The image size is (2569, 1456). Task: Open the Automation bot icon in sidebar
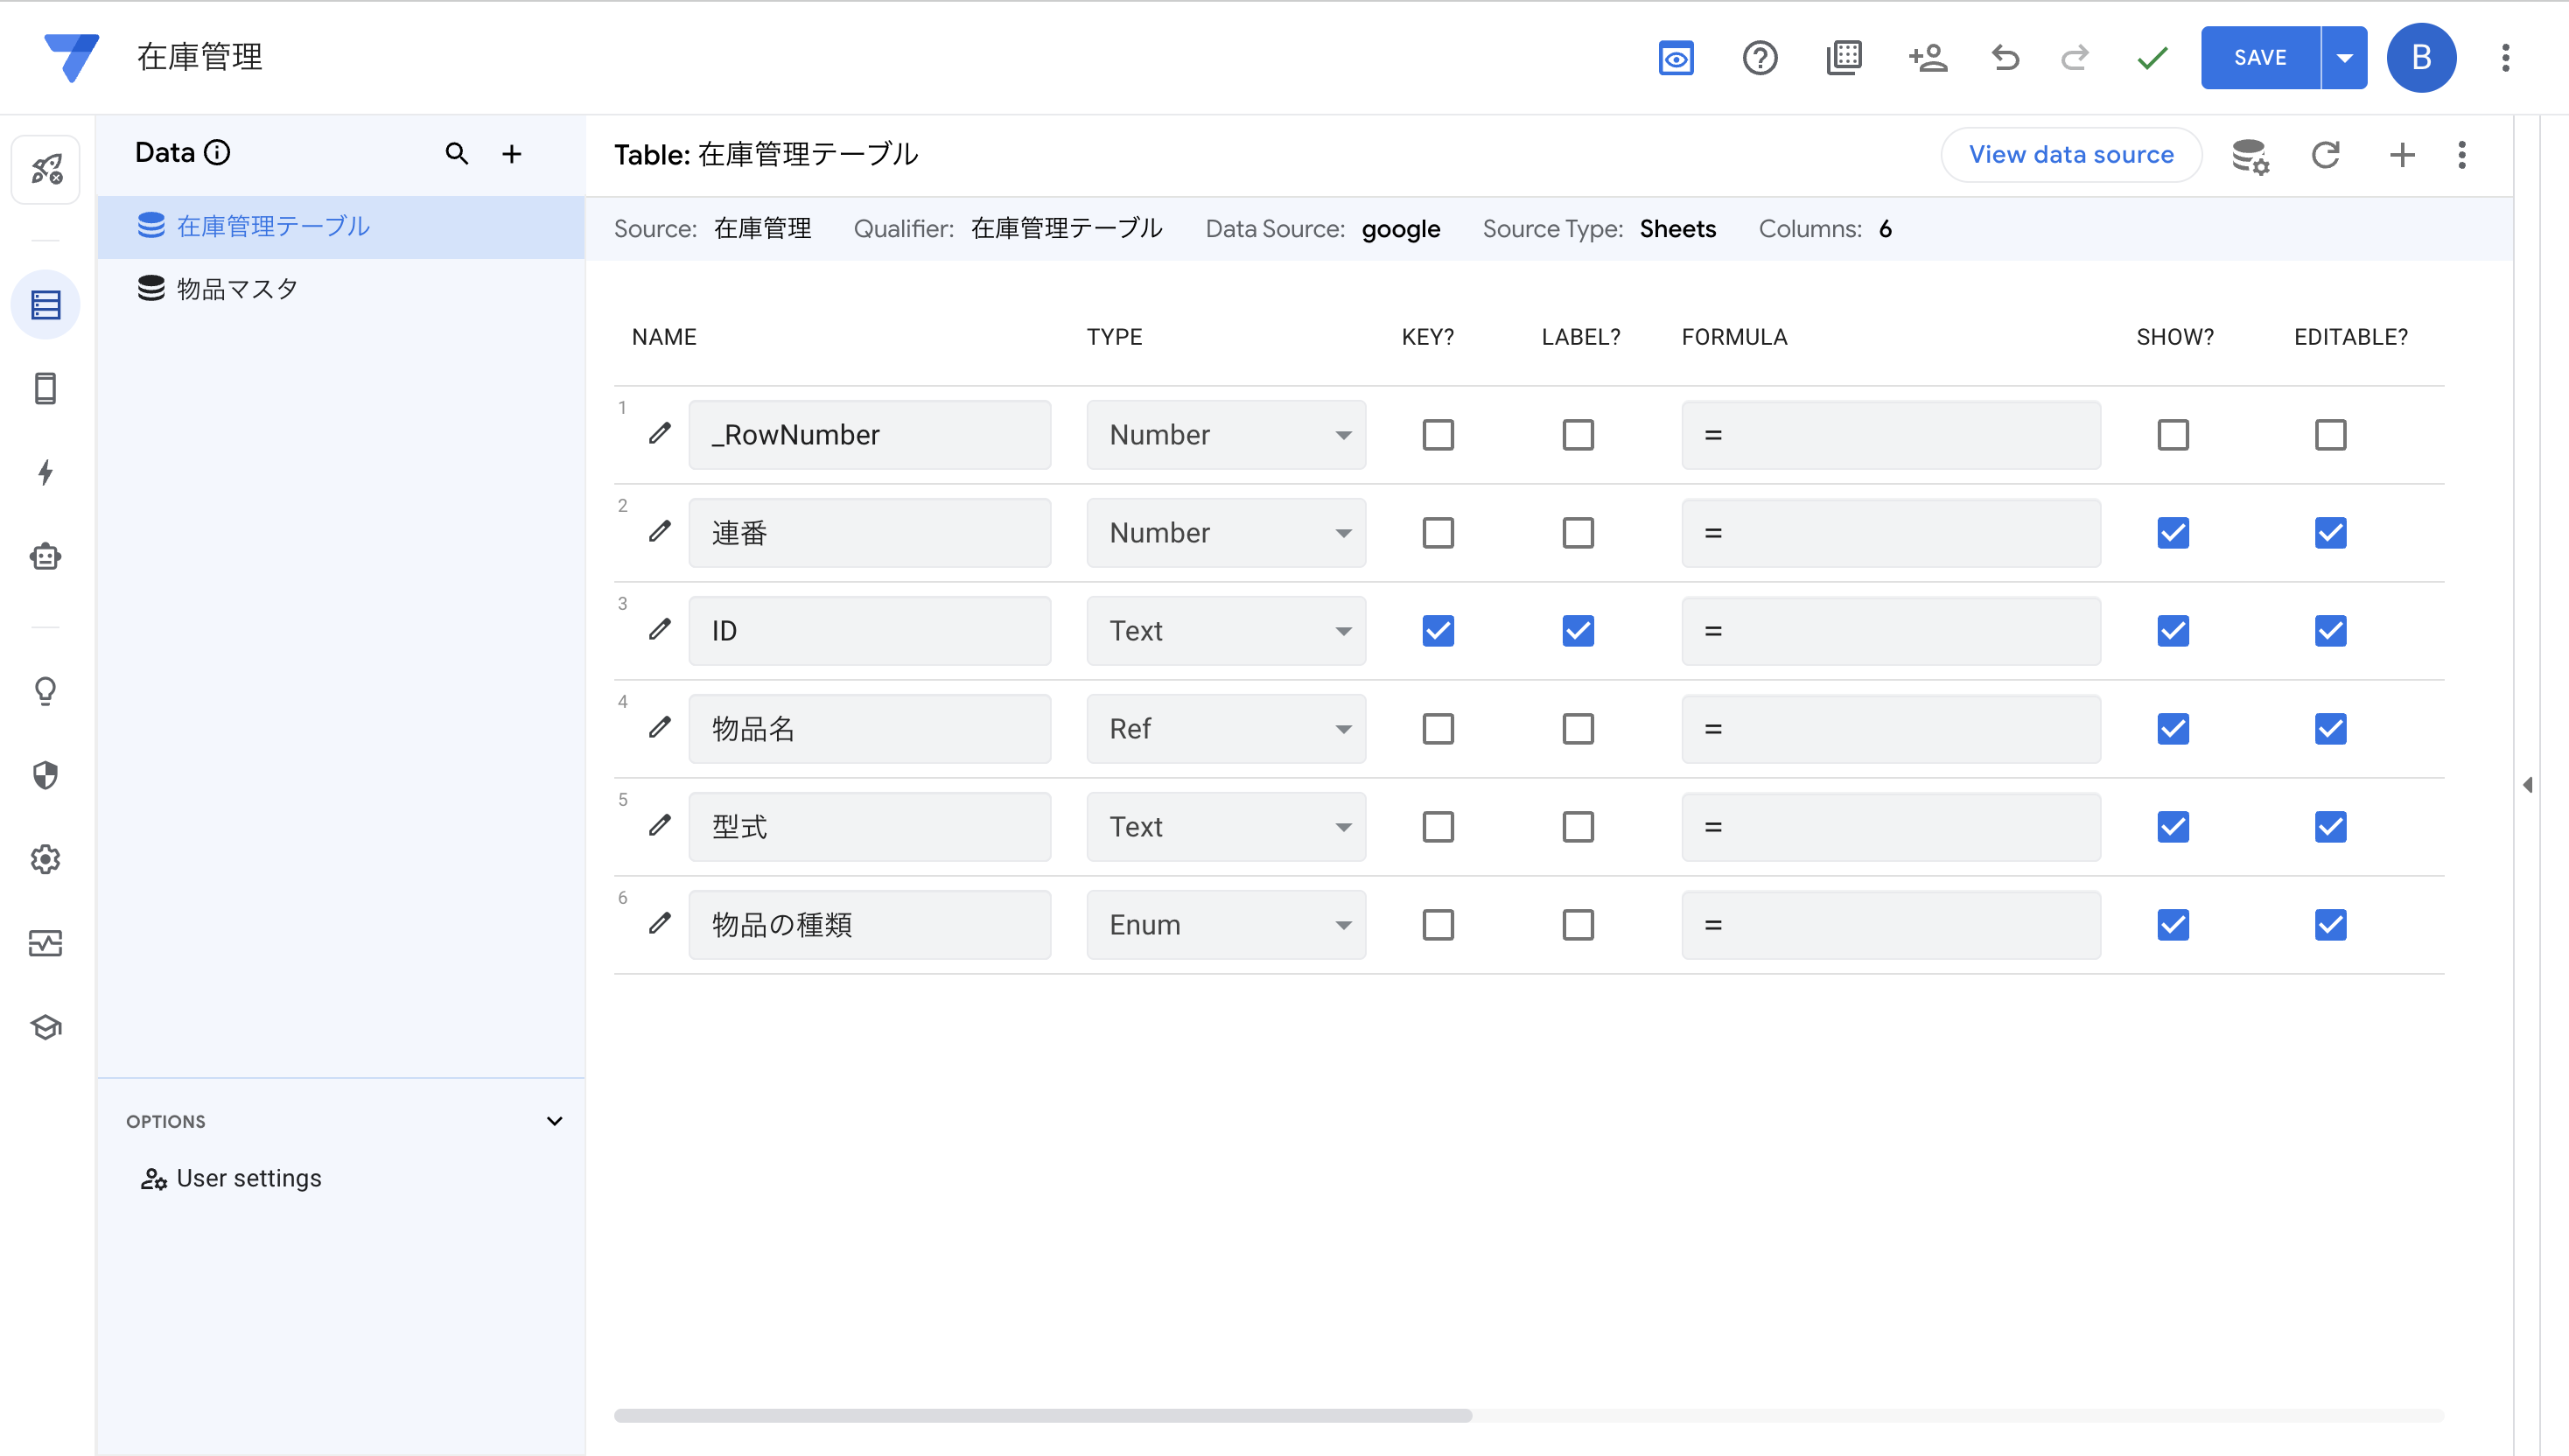click(45, 557)
